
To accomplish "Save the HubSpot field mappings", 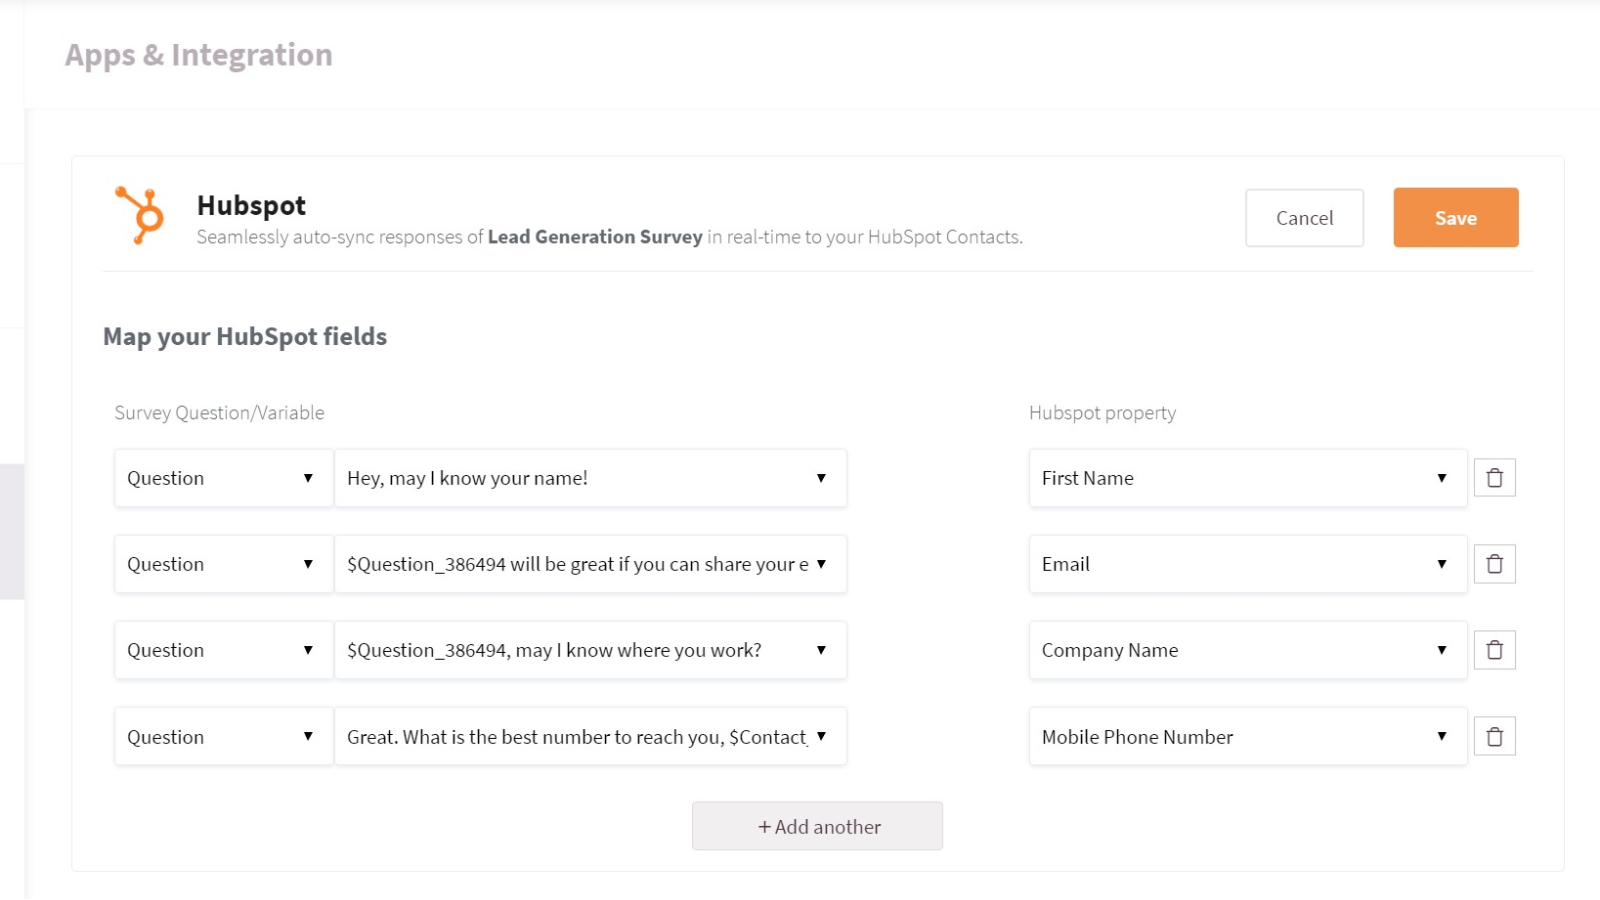I will pos(1455,217).
